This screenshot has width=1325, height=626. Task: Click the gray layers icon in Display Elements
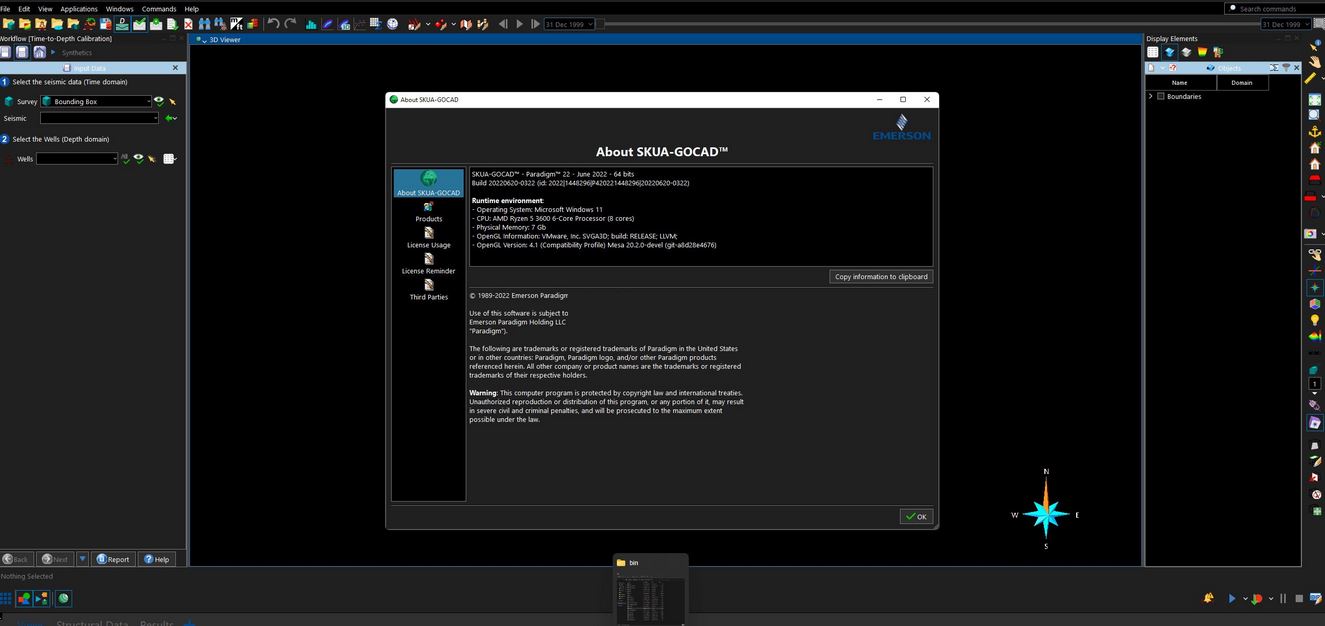(x=1186, y=52)
